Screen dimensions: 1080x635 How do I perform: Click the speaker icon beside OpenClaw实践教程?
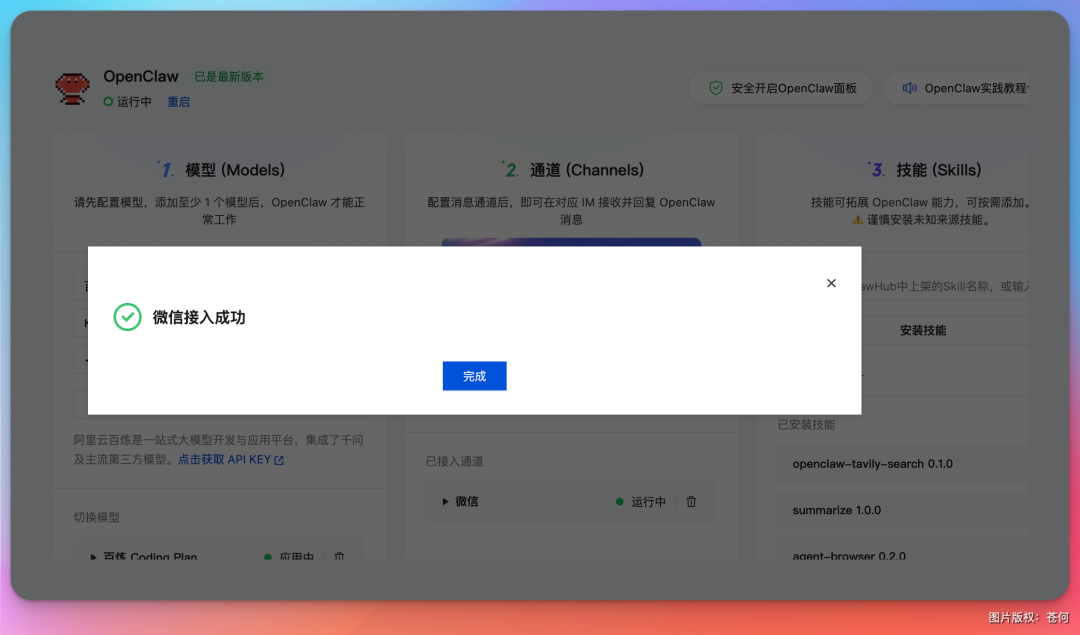(x=910, y=88)
